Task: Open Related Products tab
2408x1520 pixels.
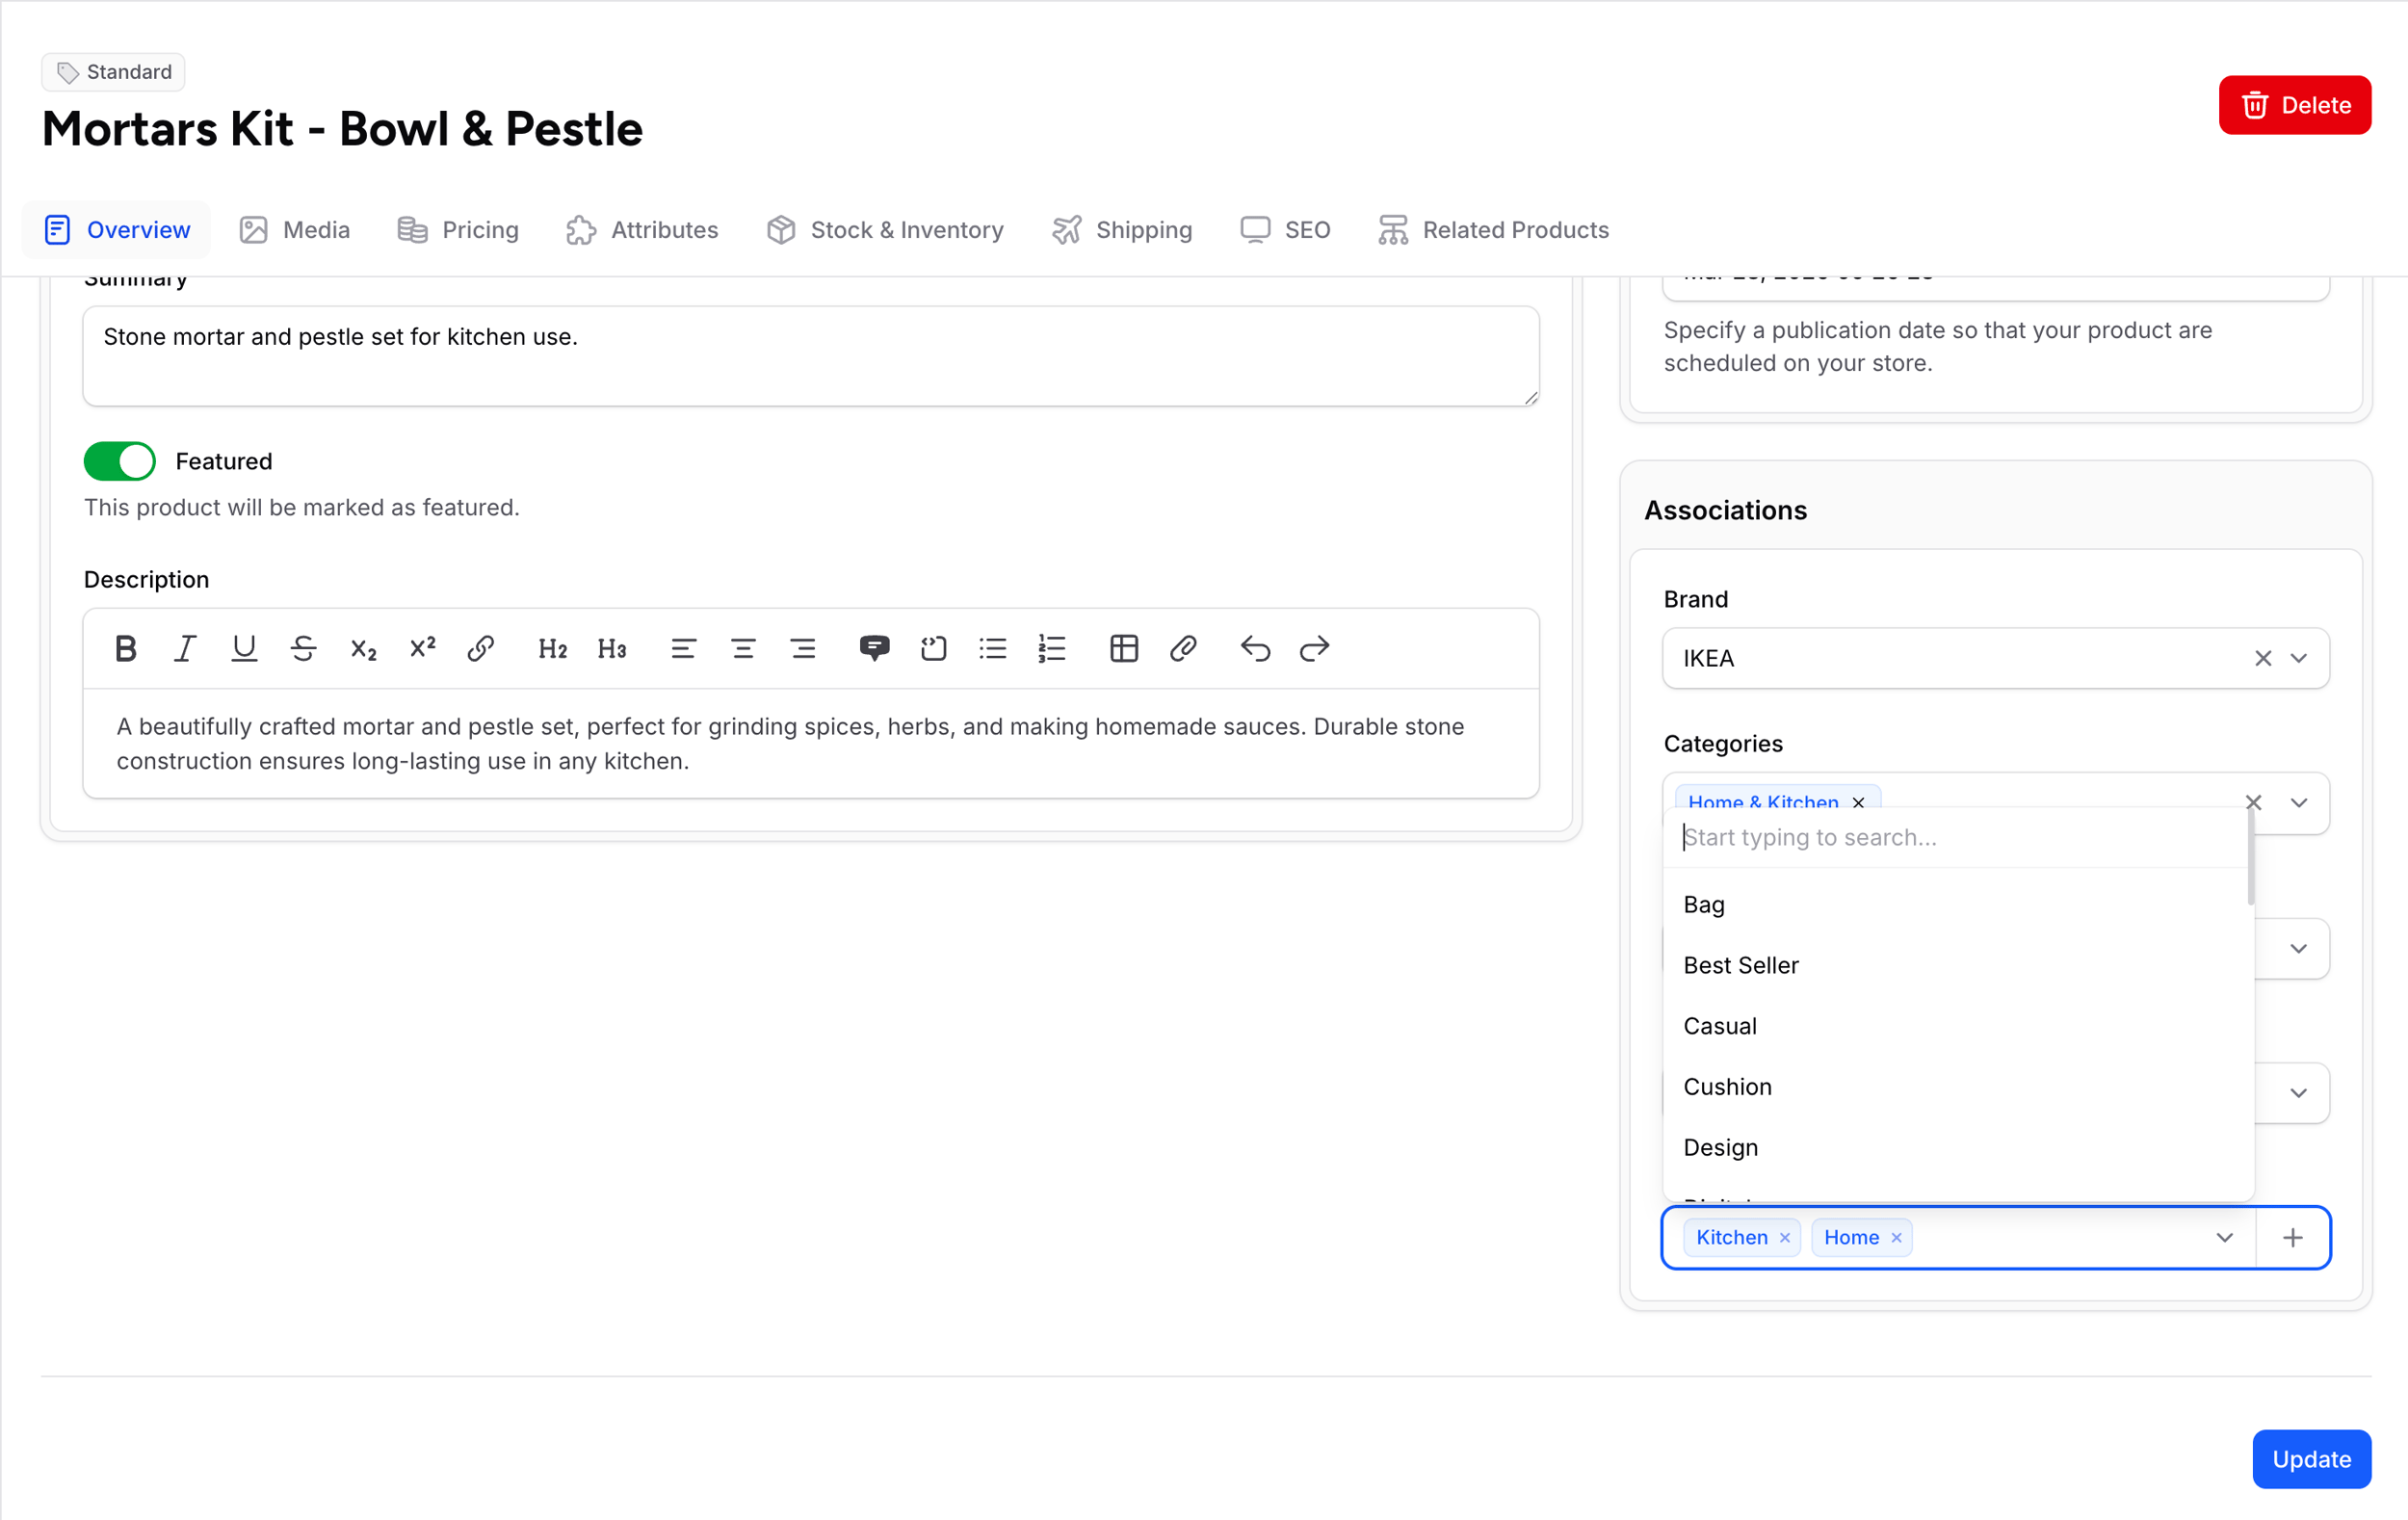Action: click(1494, 230)
